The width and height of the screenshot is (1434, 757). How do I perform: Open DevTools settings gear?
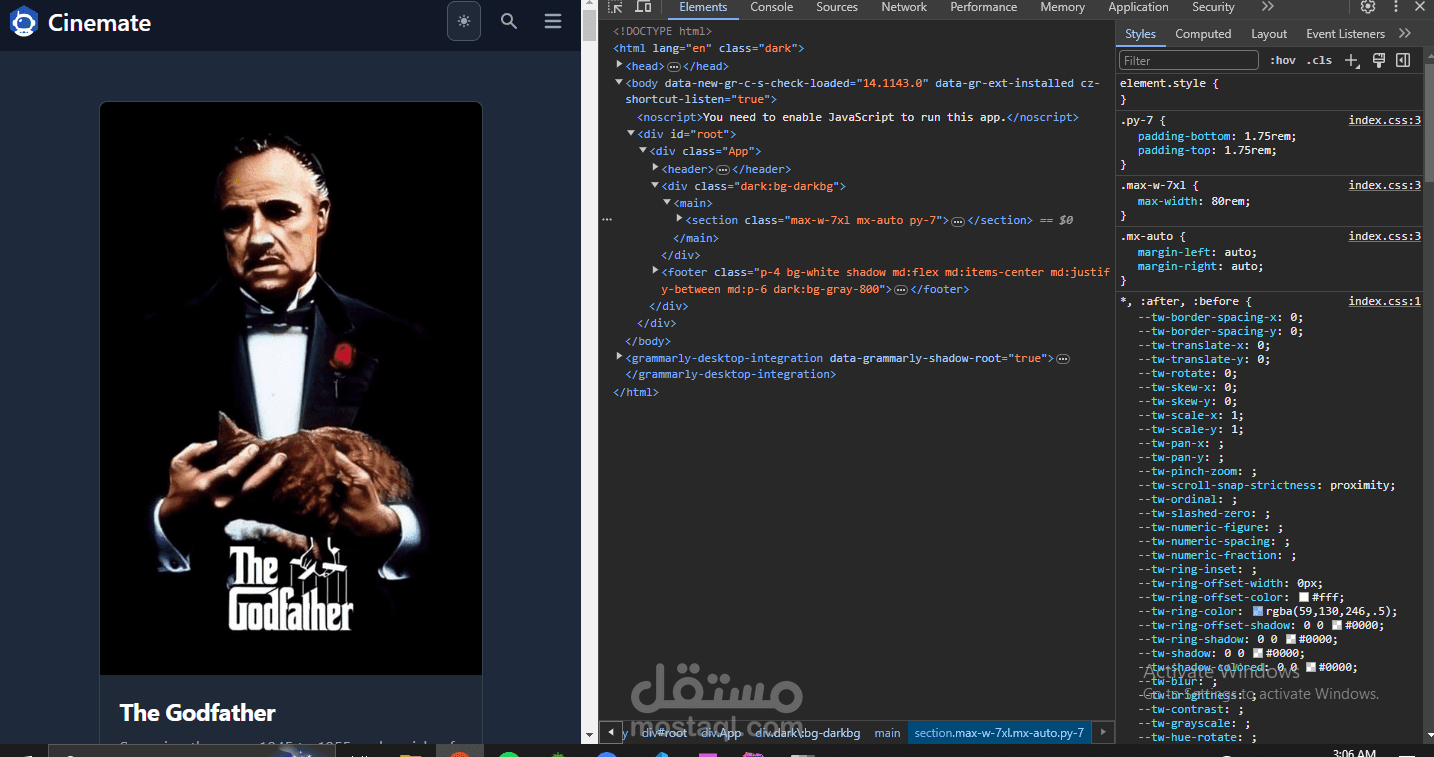[x=1368, y=7]
